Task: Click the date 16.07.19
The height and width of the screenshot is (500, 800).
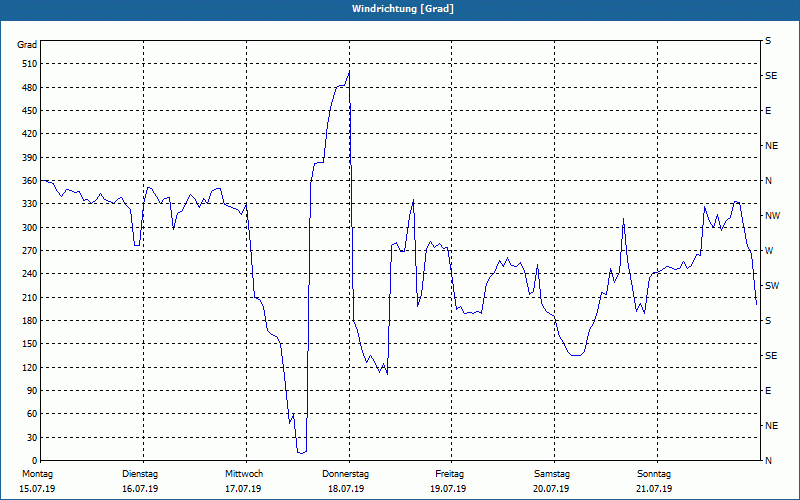Action: [140, 489]
